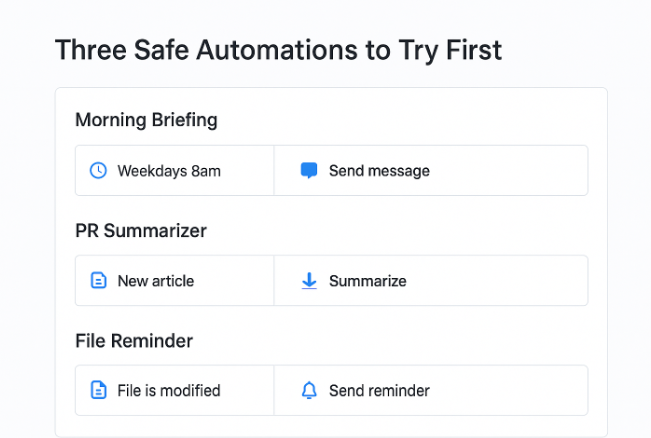Click divider between Weekdays 8am and Send message

tap(274, 171)
